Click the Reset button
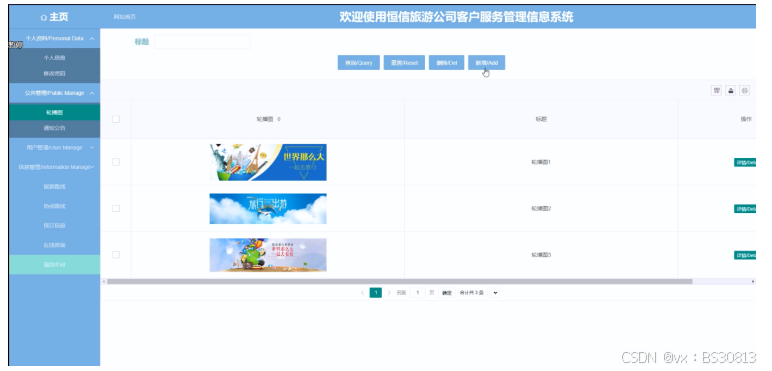The height and width of the screenshot is (371, 772). (404, 63)
